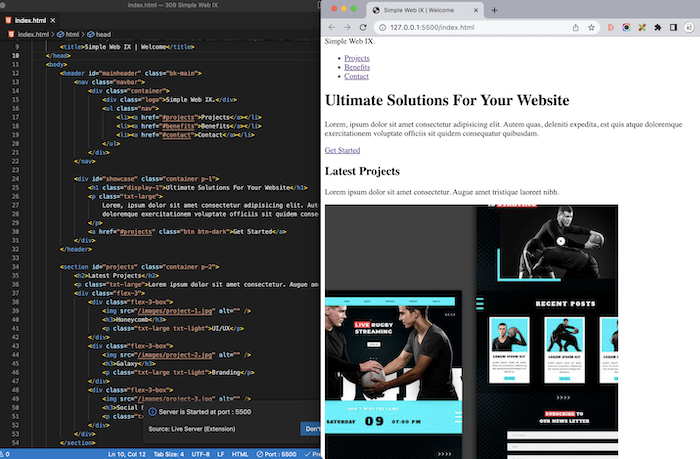Viewport: 700px width, 459px height.
Task: Open a new browser tab
Action: (494, 10)
